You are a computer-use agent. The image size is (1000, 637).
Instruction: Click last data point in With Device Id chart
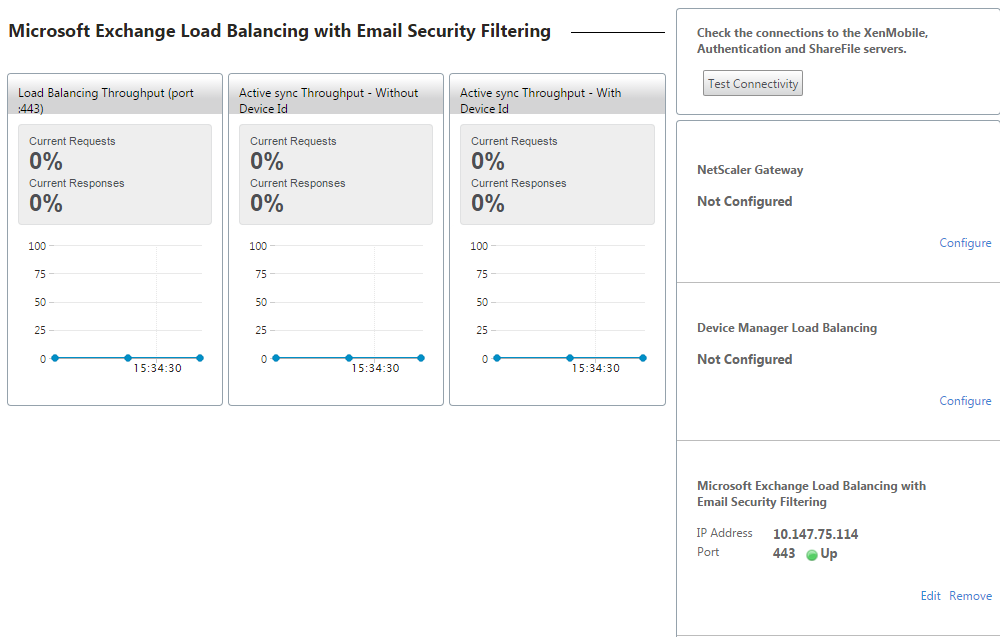point(643,357)
